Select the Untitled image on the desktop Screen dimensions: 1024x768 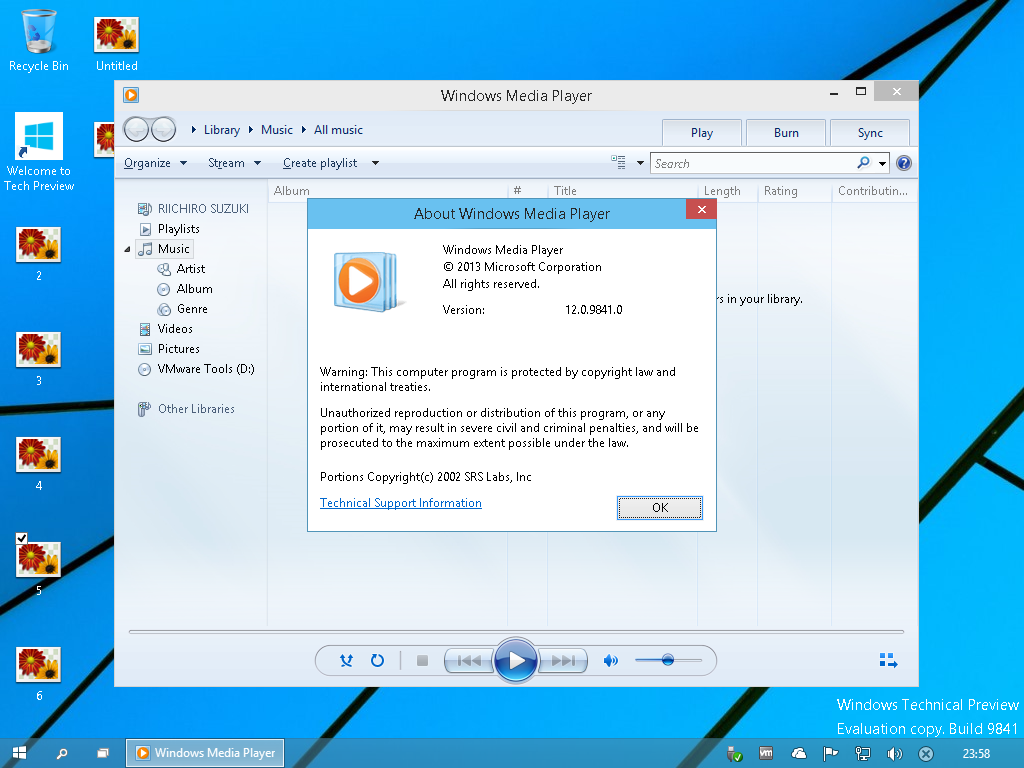(117, 44)
